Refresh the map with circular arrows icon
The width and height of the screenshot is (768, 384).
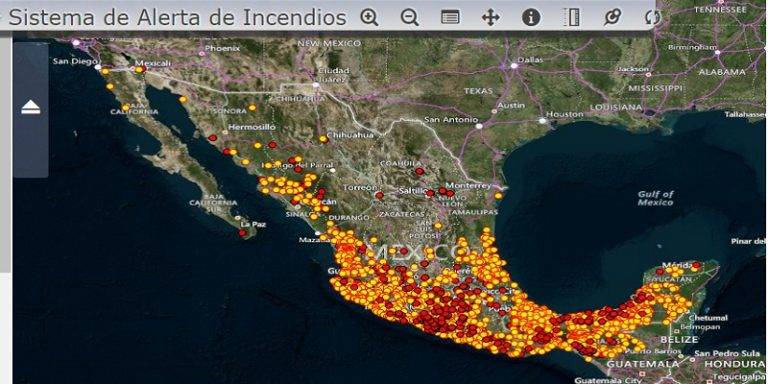652,18
